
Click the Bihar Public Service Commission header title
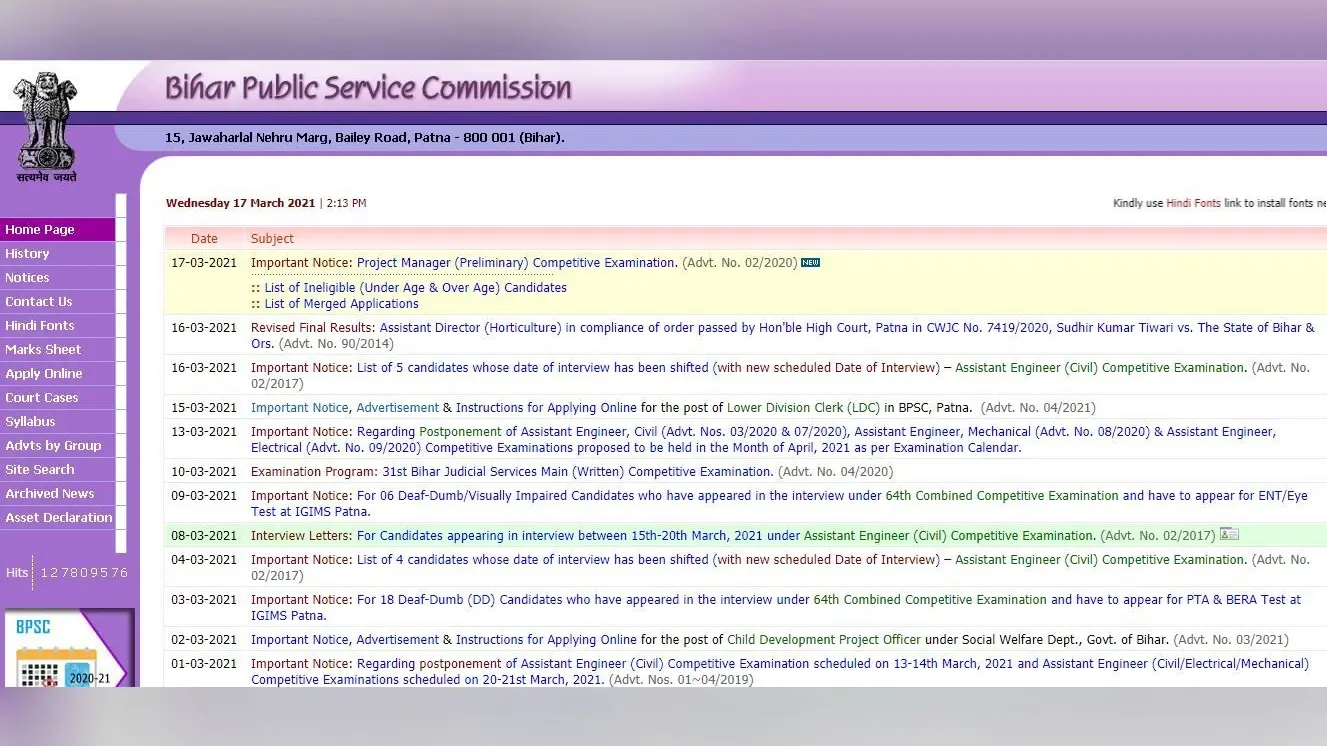tap(368, 88)
